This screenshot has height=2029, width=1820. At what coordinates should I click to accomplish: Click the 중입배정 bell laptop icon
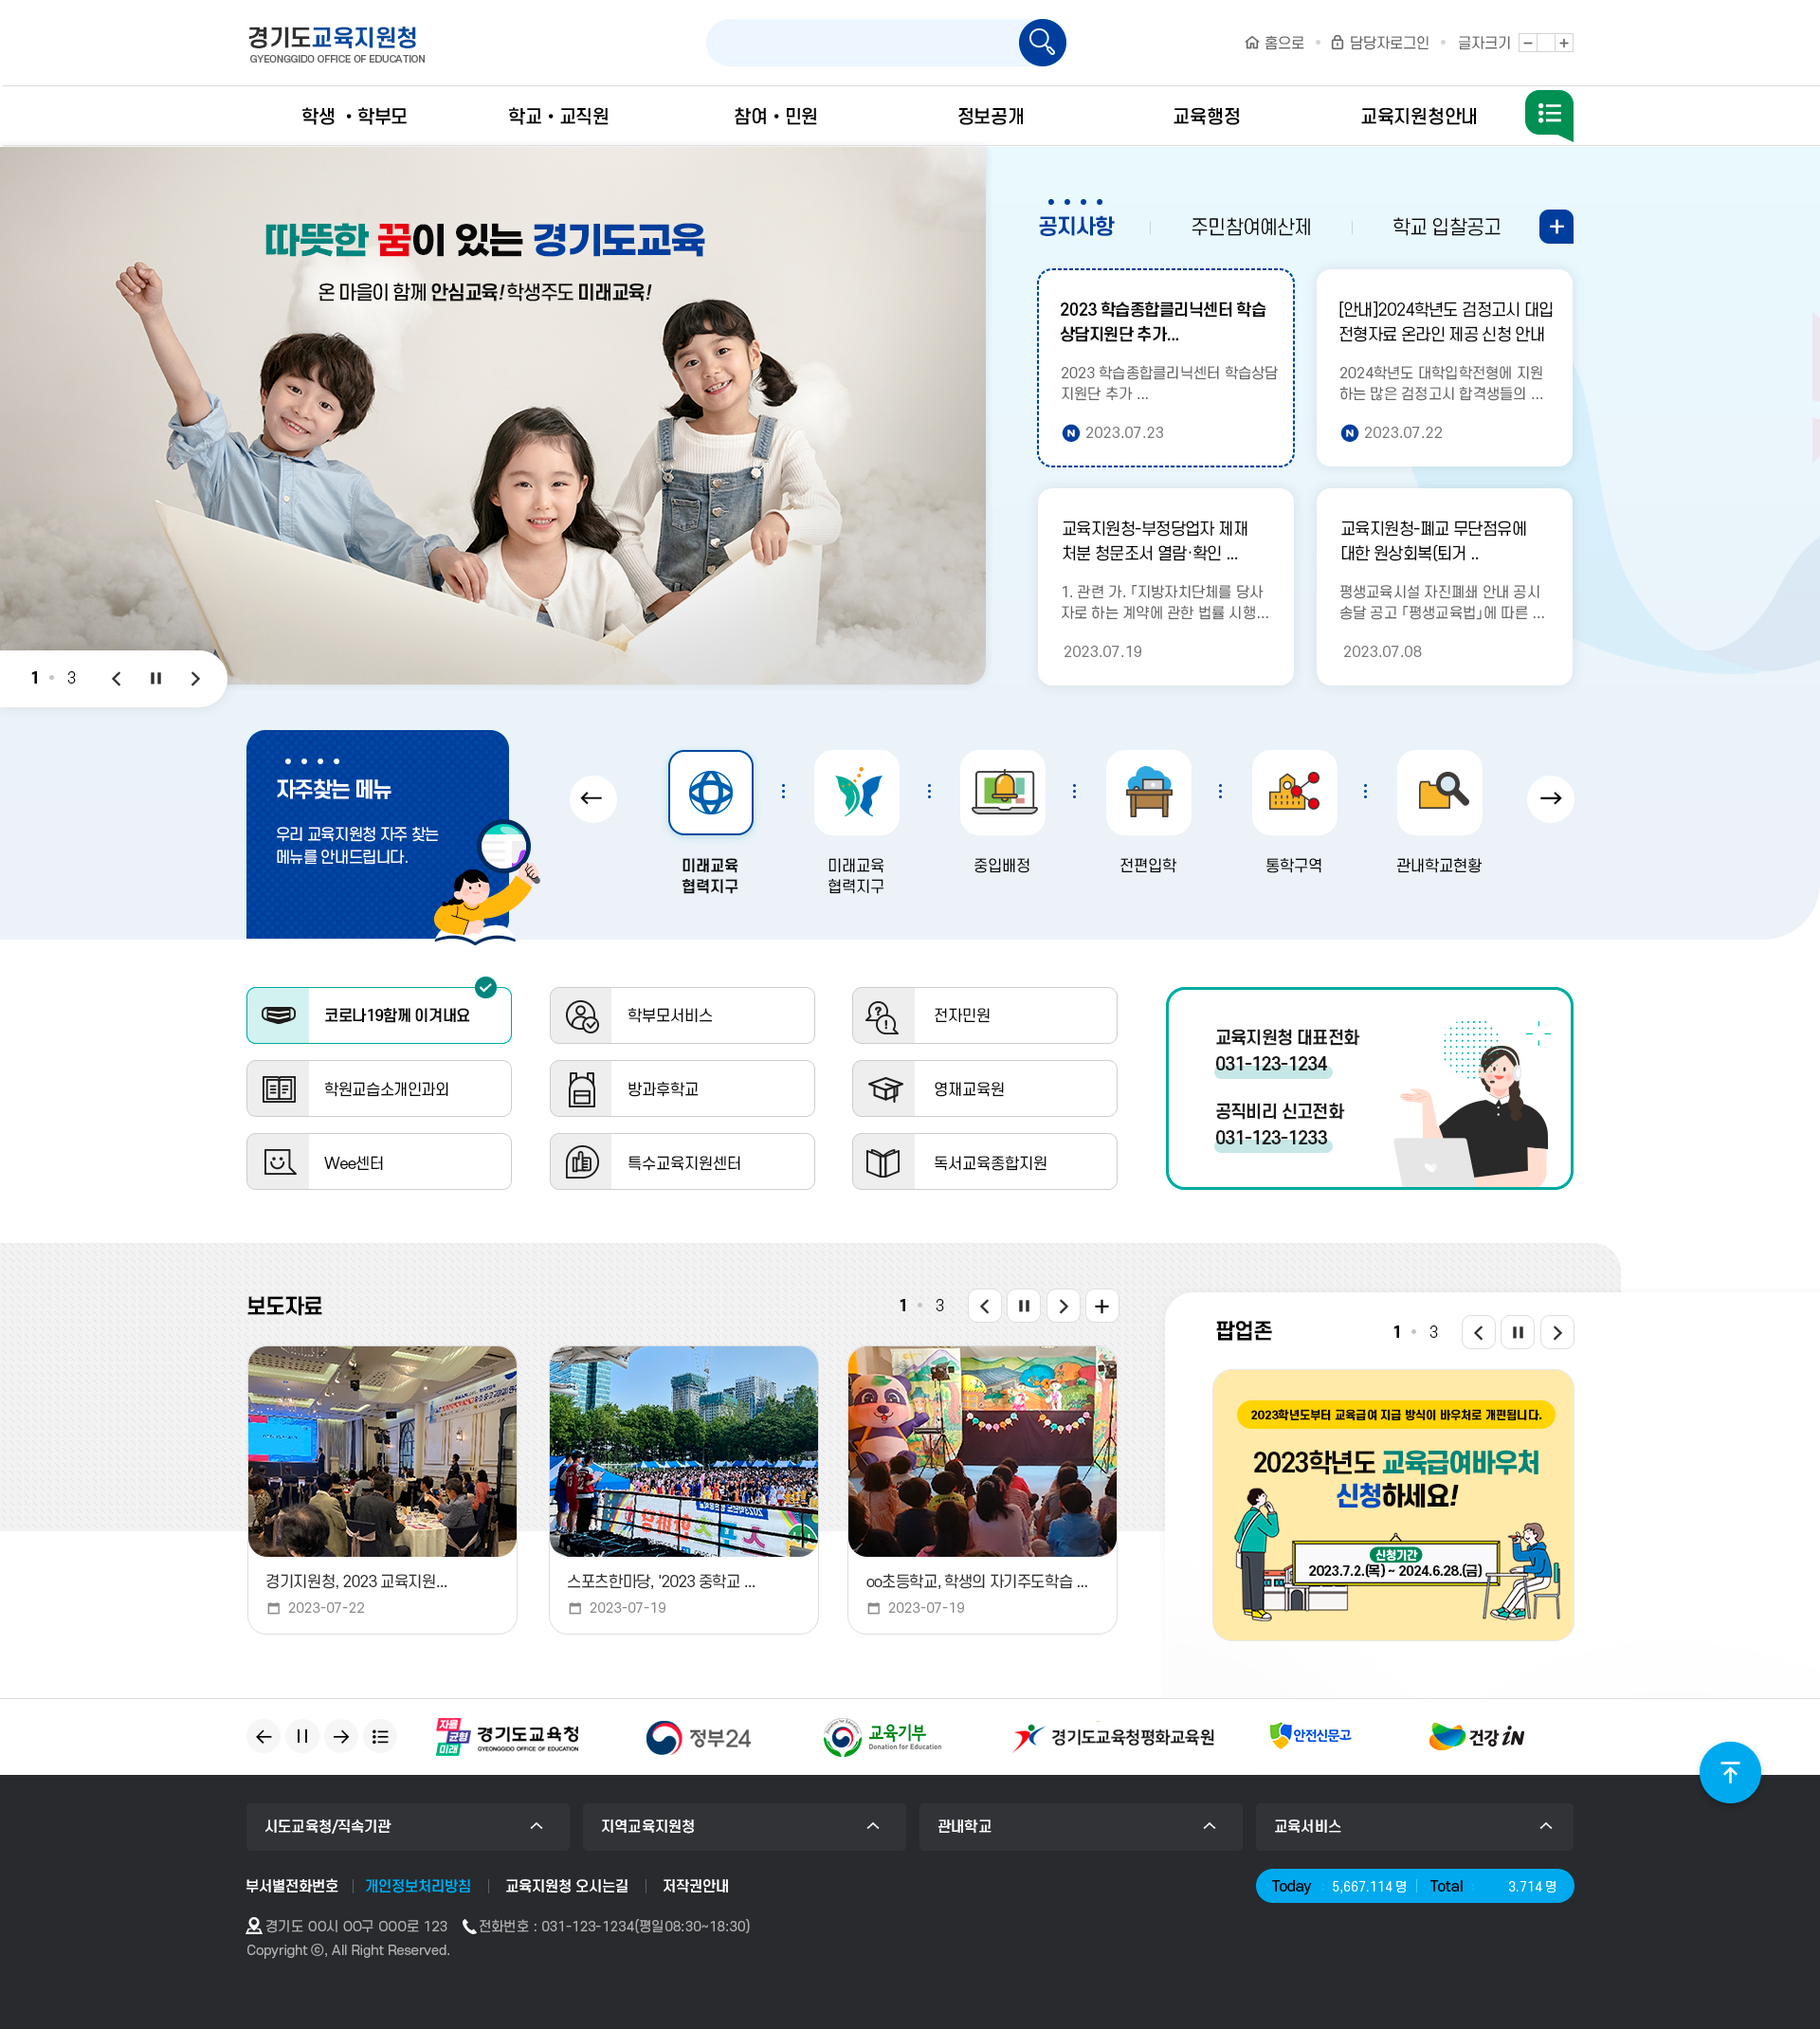(x=1002, y=792)
